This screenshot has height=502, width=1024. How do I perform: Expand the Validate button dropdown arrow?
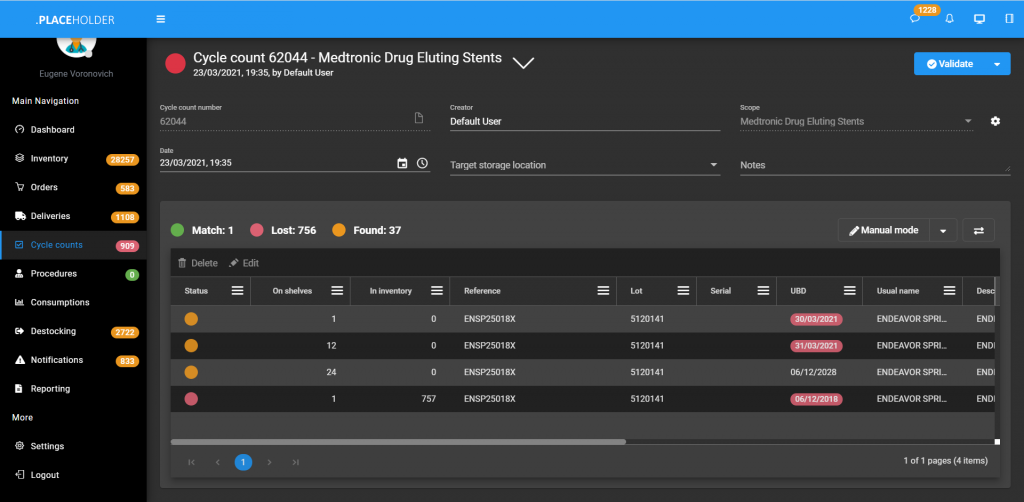(996, 64)
